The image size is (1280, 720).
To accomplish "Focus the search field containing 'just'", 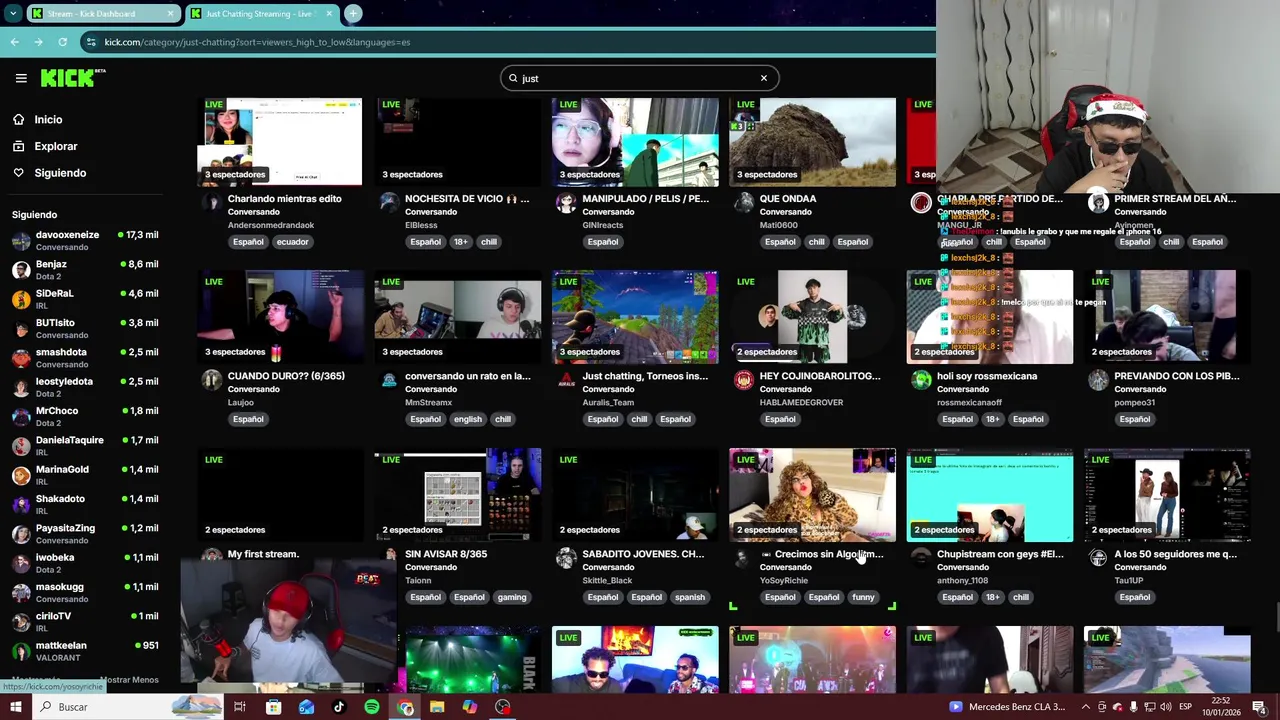I will pos(640,78).
